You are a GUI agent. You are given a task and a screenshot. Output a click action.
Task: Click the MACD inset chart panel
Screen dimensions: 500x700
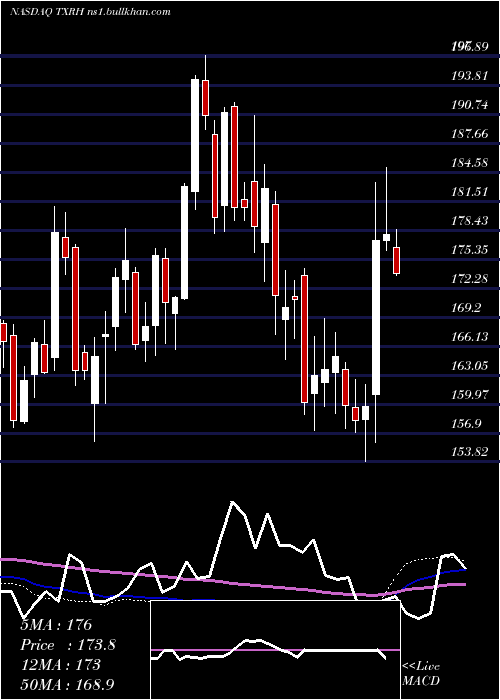click(275, 650)
